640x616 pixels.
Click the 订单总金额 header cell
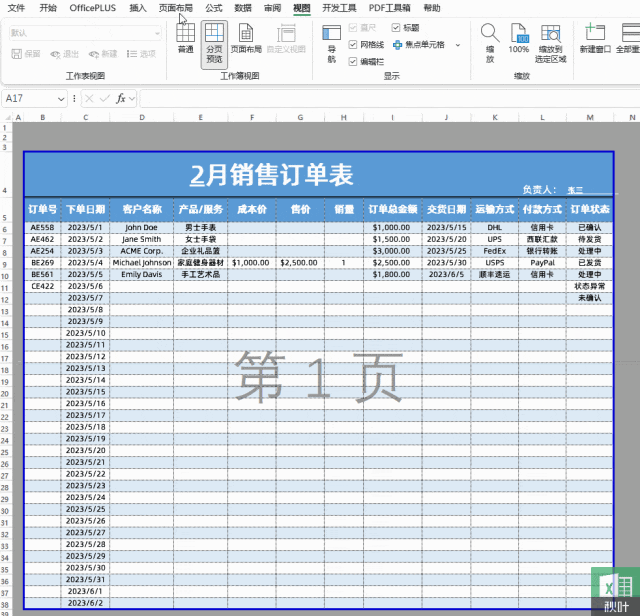click(x=393, y=209)
